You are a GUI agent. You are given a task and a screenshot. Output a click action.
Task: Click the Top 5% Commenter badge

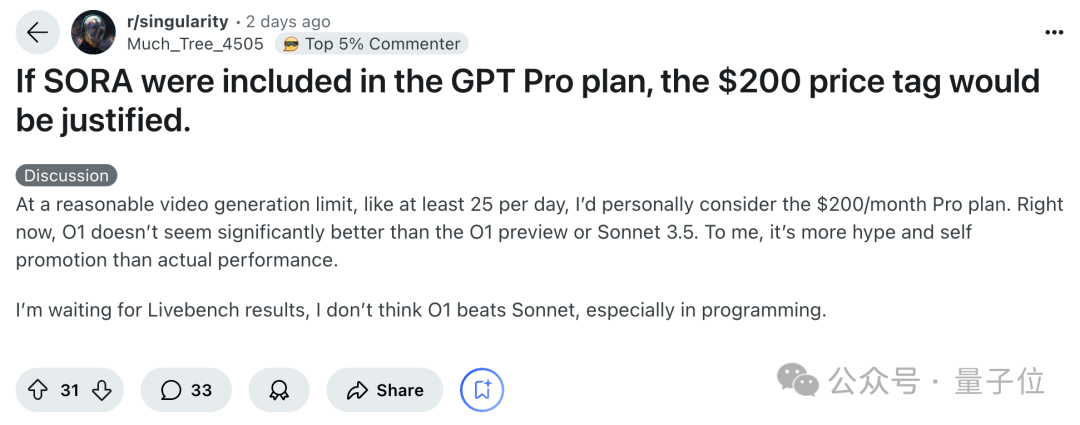coord(382,43)
